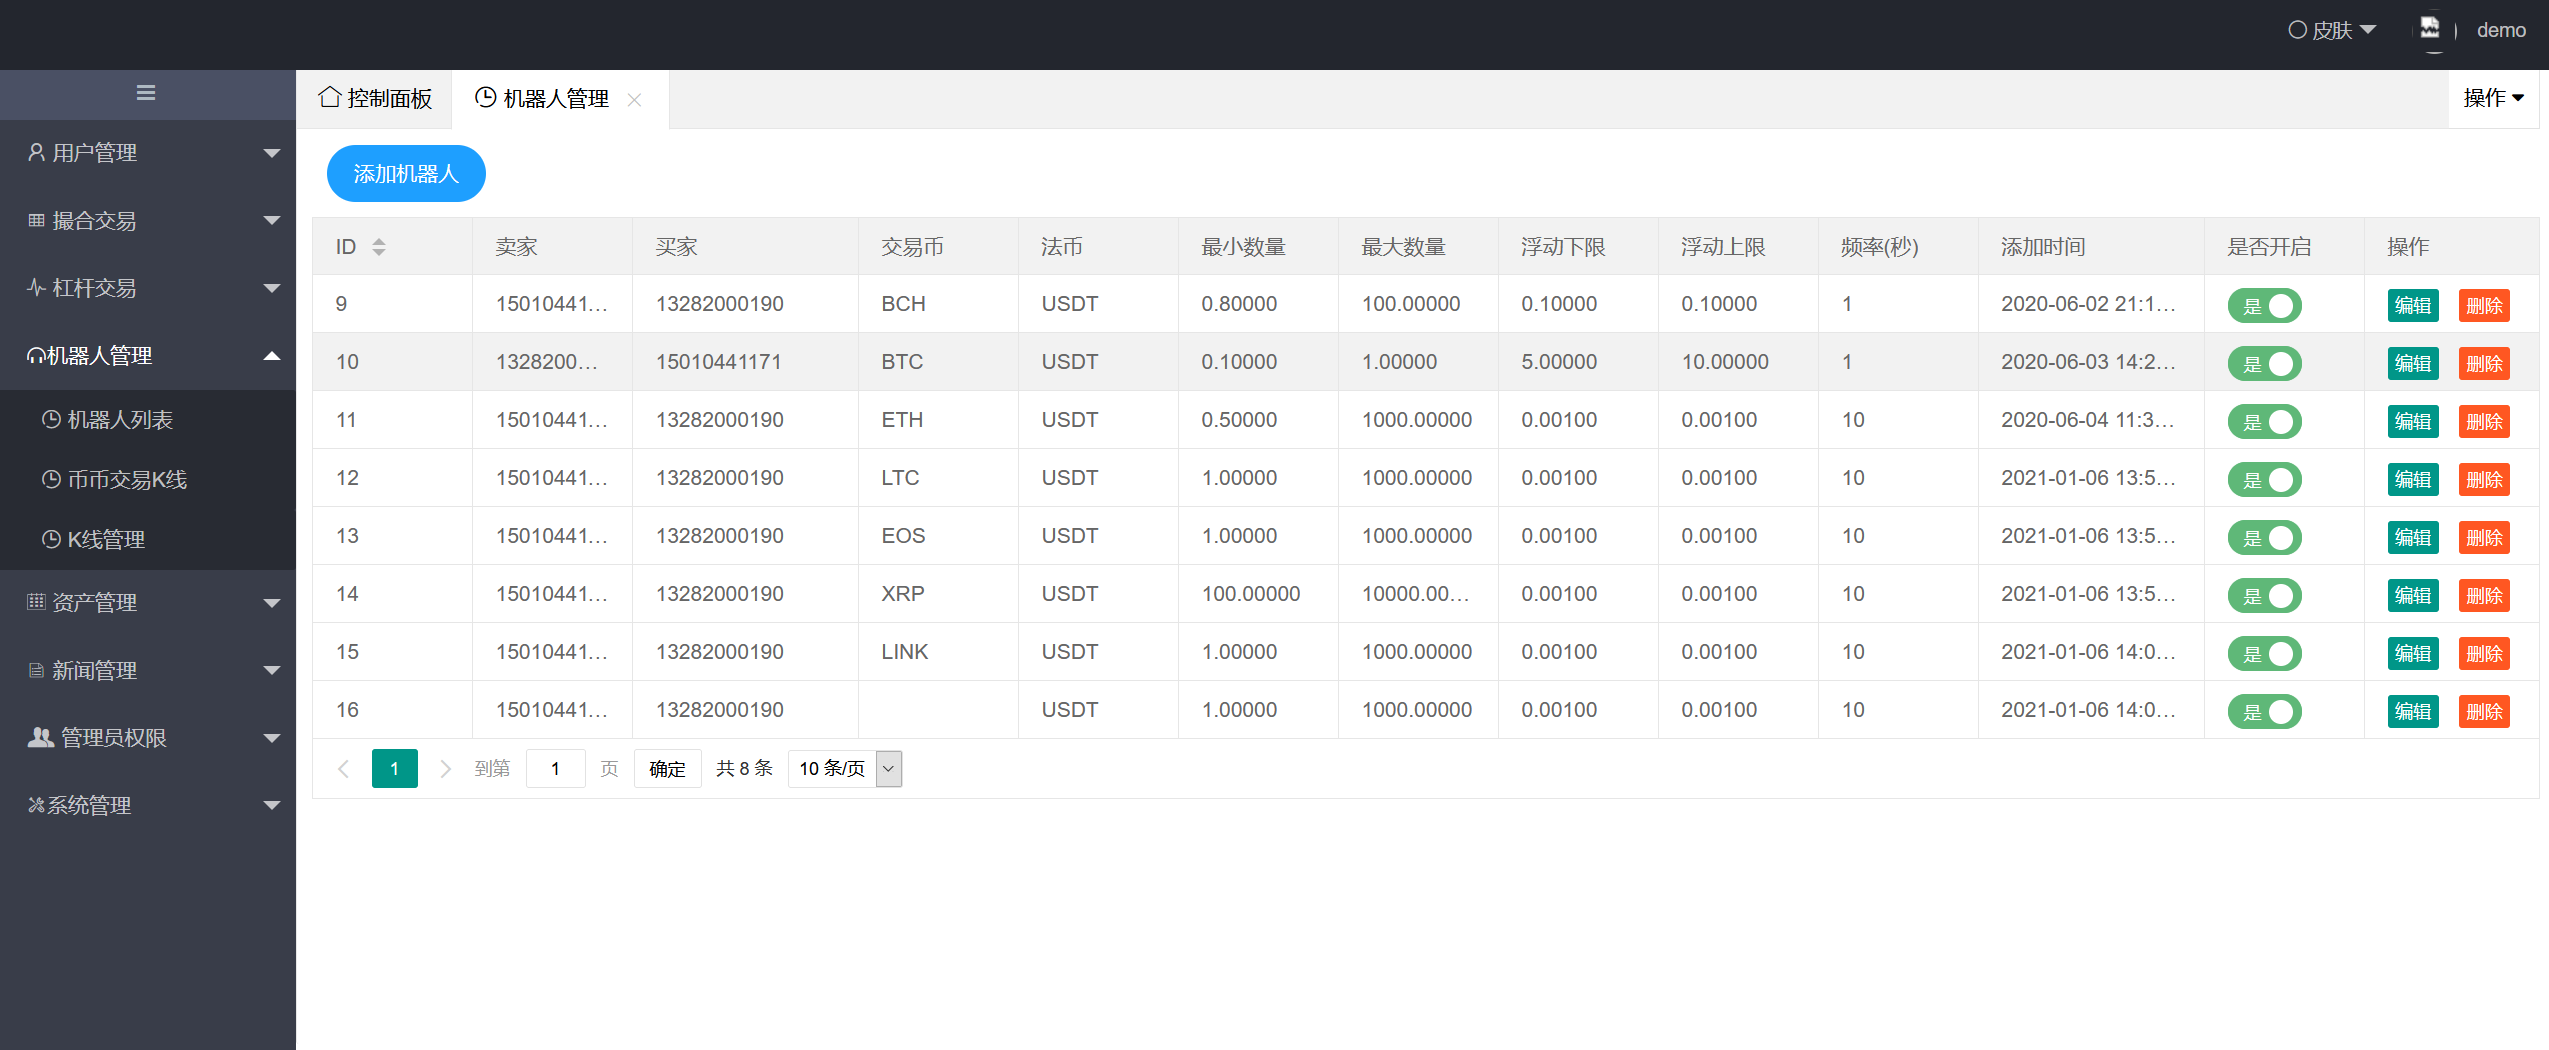The height and width of the screenshot is (1050, 2549).
Task: Delete the BTC robot row
Action: (2484, 363)
